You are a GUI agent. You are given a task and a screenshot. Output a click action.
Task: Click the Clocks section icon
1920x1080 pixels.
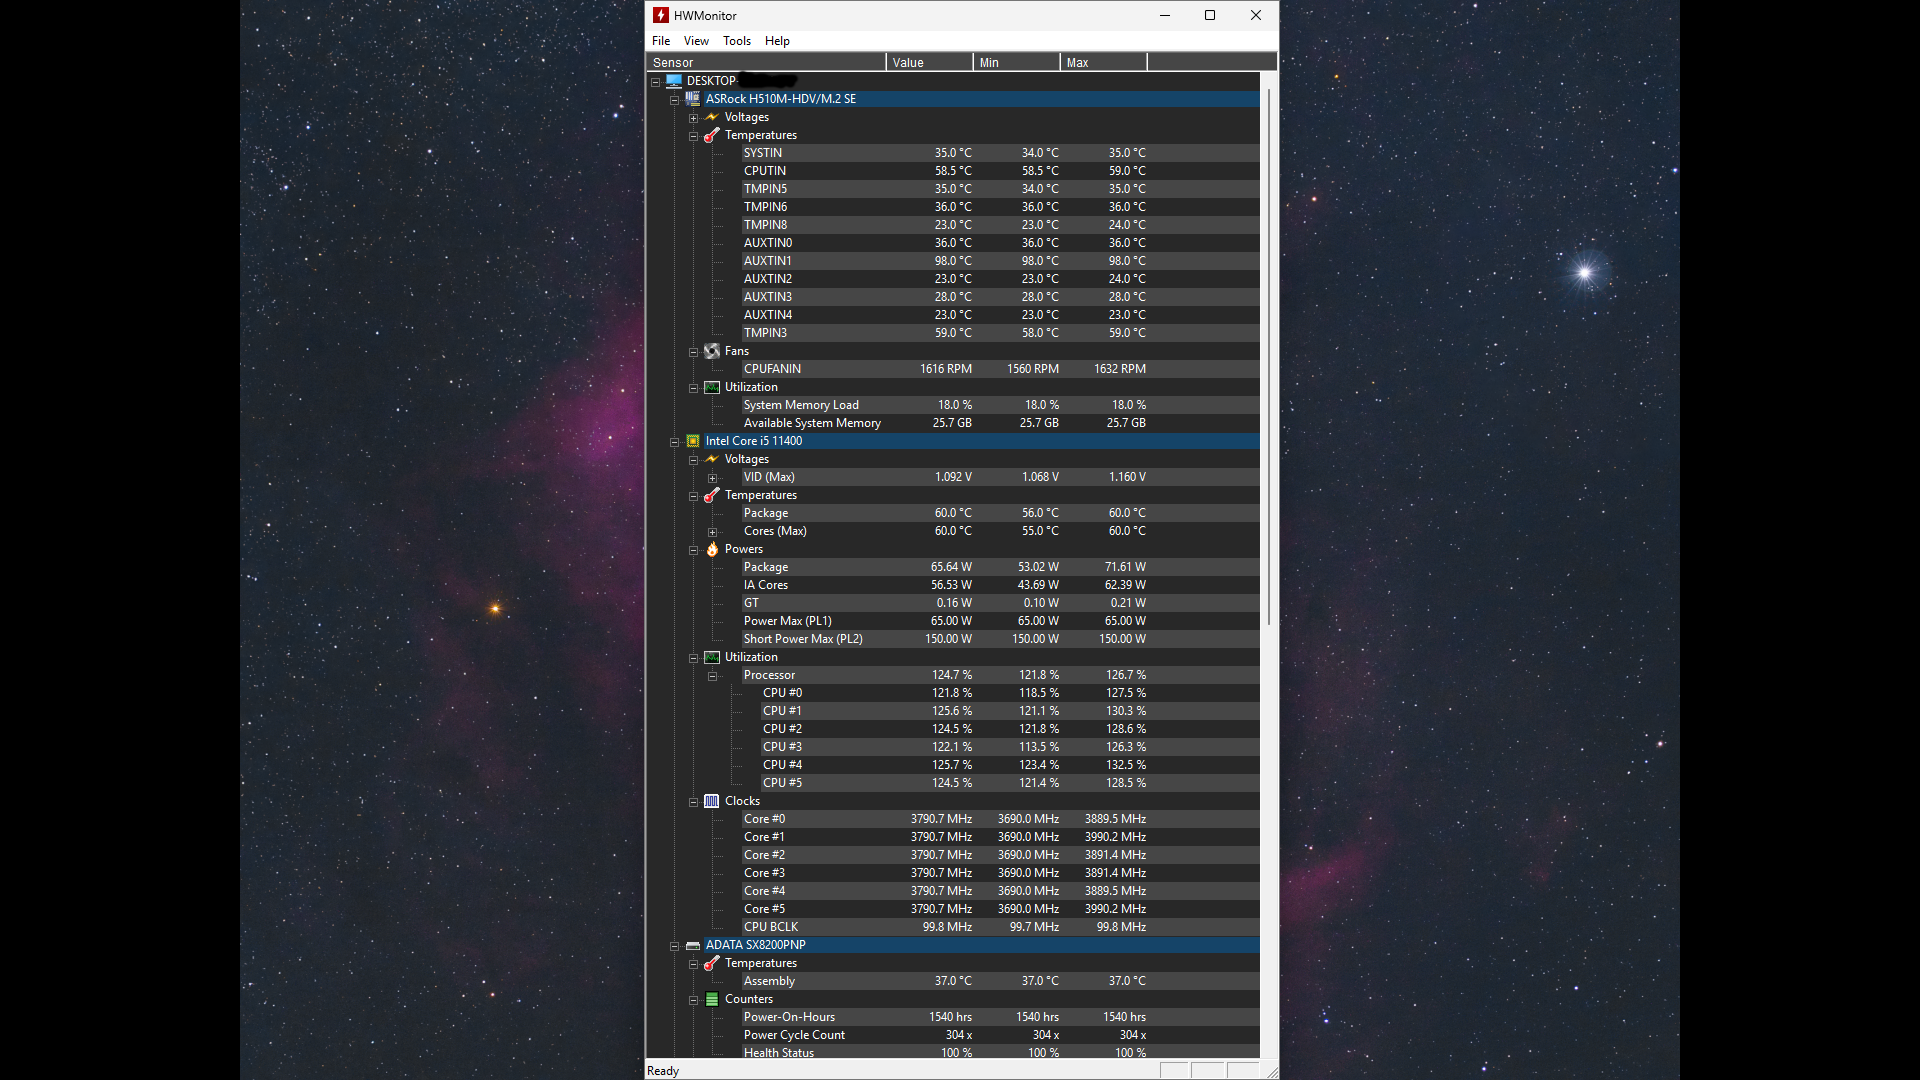point(712,801)
